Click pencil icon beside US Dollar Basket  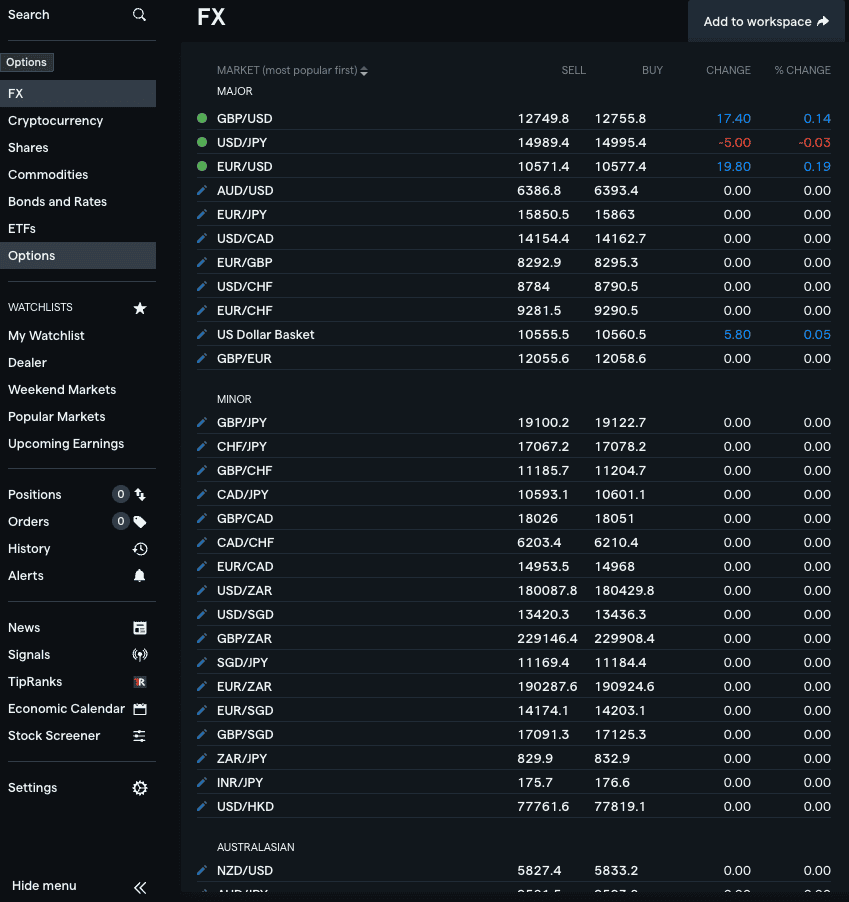click(202, 334)
